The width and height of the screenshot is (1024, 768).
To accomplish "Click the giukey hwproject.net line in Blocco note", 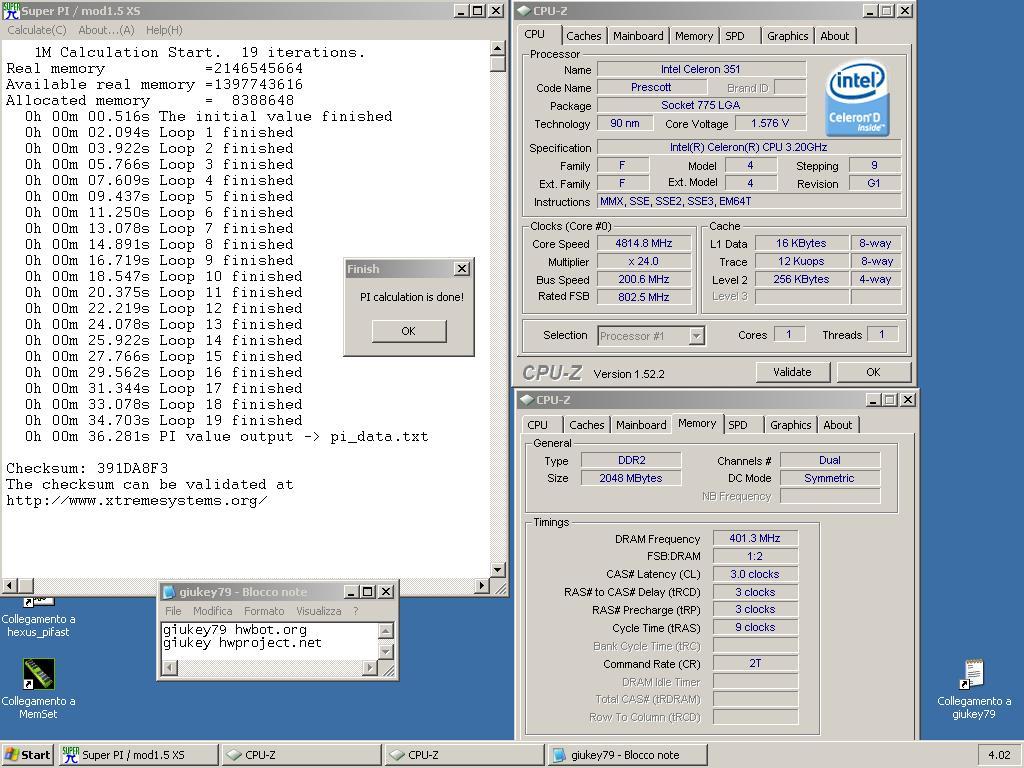I will [242, 643].
